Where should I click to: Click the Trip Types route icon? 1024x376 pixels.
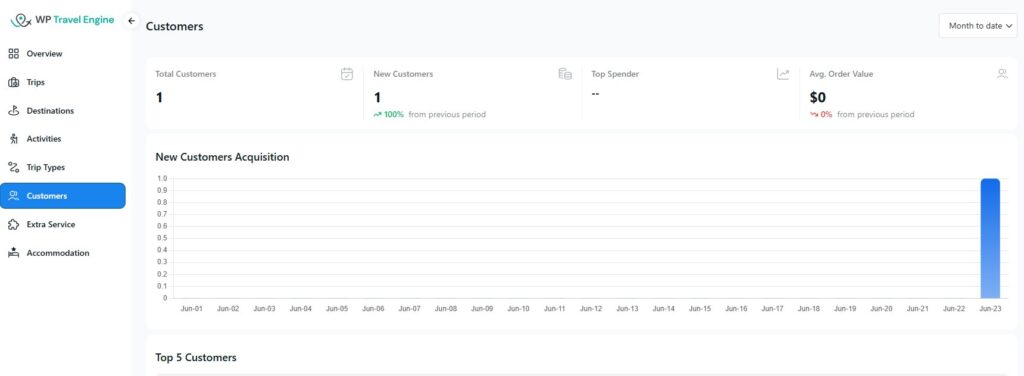click(13, 168)
